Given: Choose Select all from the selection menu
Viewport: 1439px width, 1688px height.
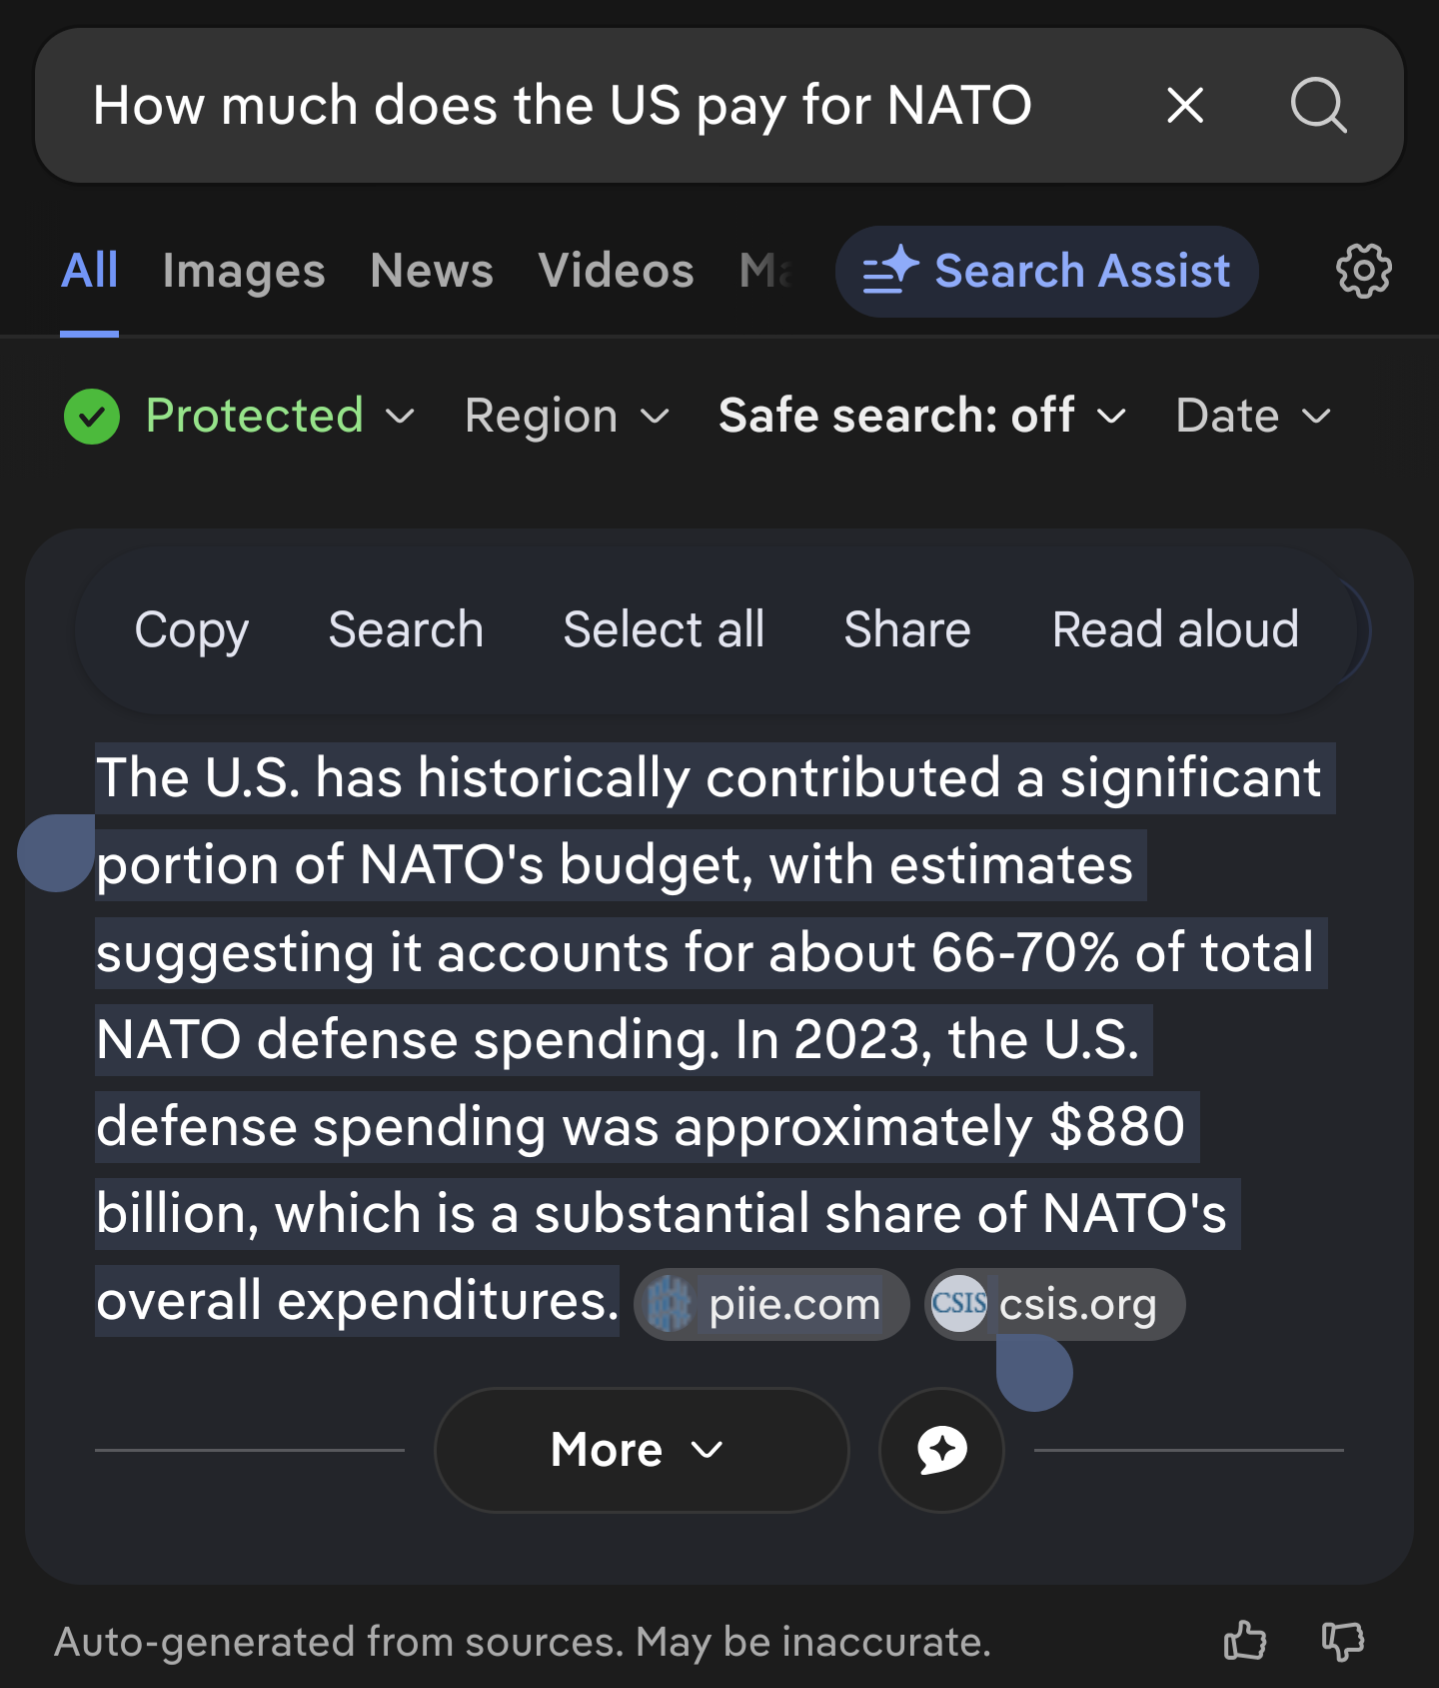Looking at the screenshot, I should (x=663, y=630).
